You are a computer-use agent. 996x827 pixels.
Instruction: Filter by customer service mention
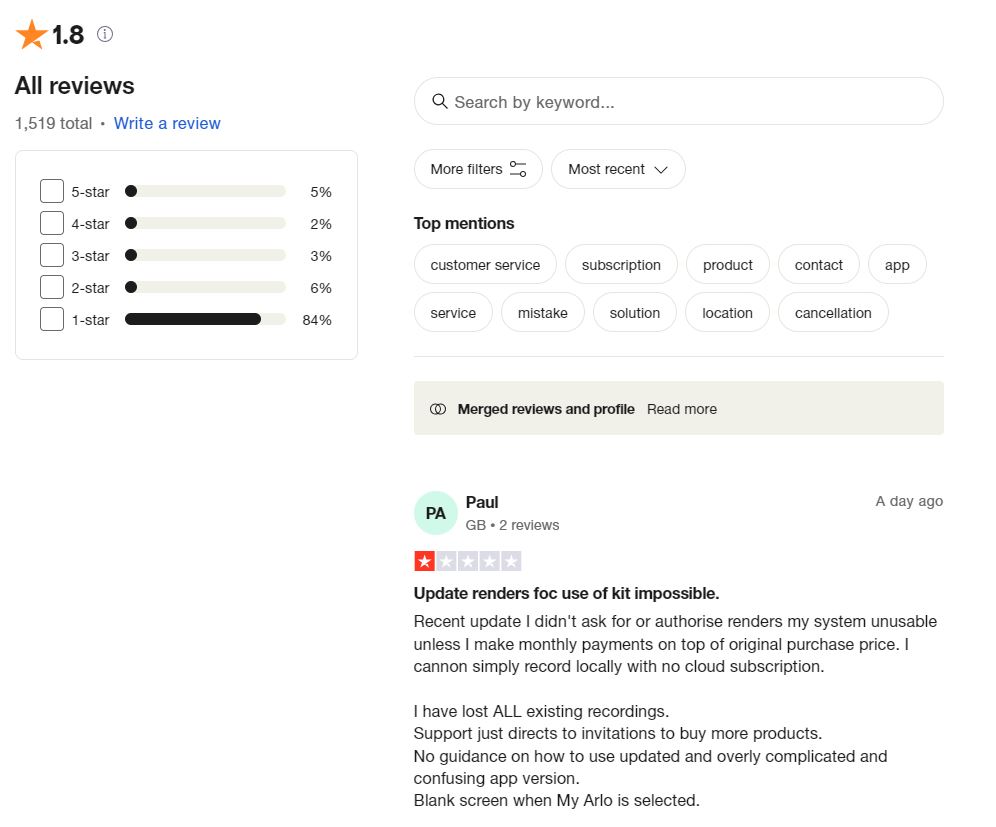point(485,264)
